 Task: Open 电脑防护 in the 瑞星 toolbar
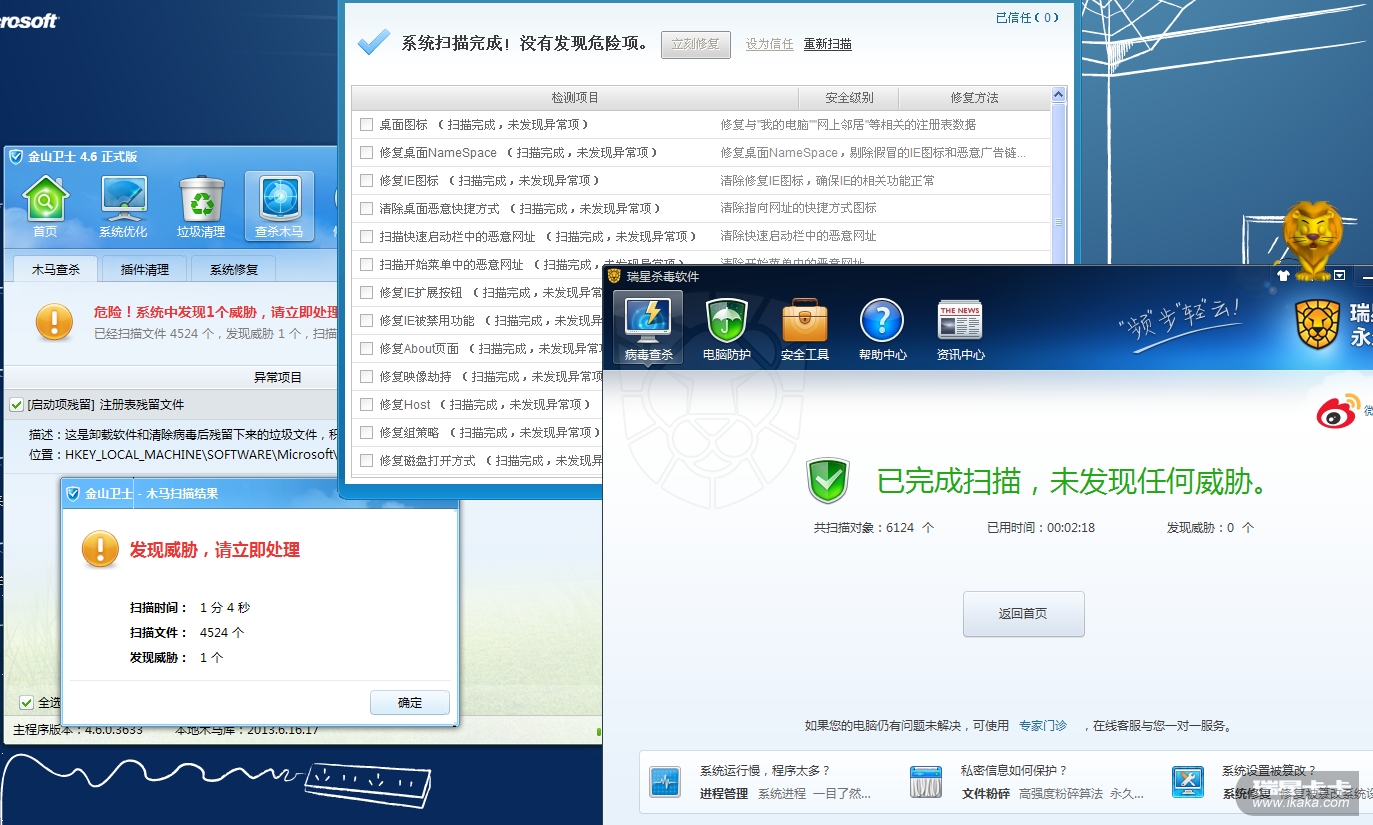click(x=727, y=328)
